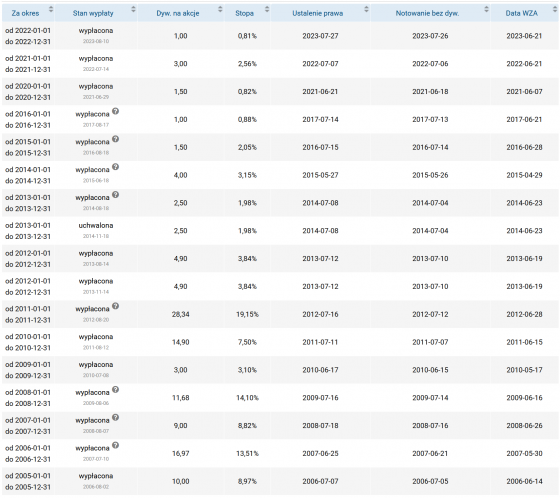
Task: Select the uchwalona status row cell
Action: (x=96, y=230)
